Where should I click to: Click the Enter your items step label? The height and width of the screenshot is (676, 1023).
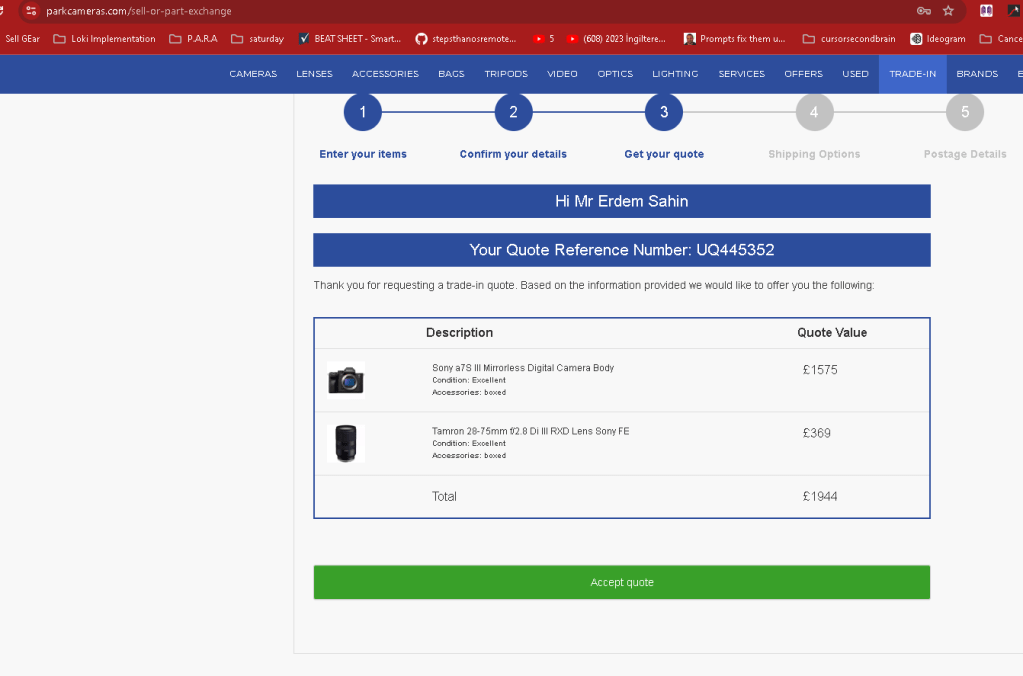click(363, 154)
